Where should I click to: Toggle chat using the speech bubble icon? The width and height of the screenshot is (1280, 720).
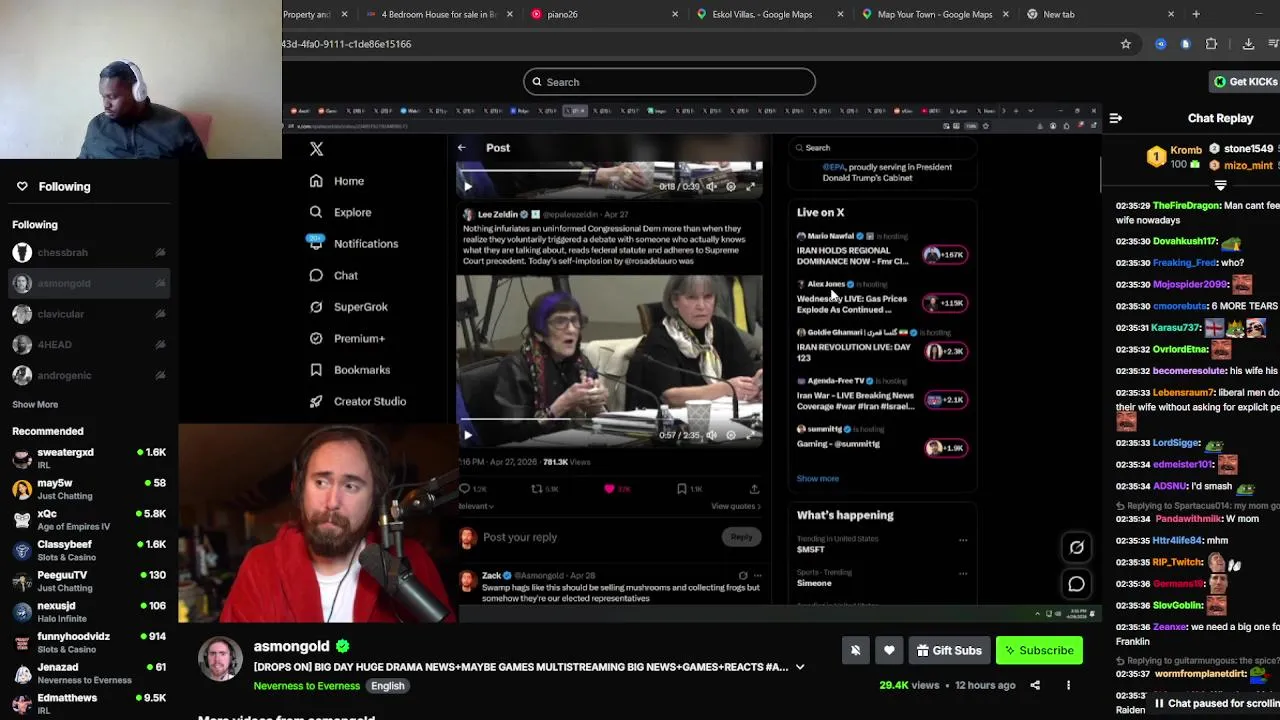tap(1076, 584)
